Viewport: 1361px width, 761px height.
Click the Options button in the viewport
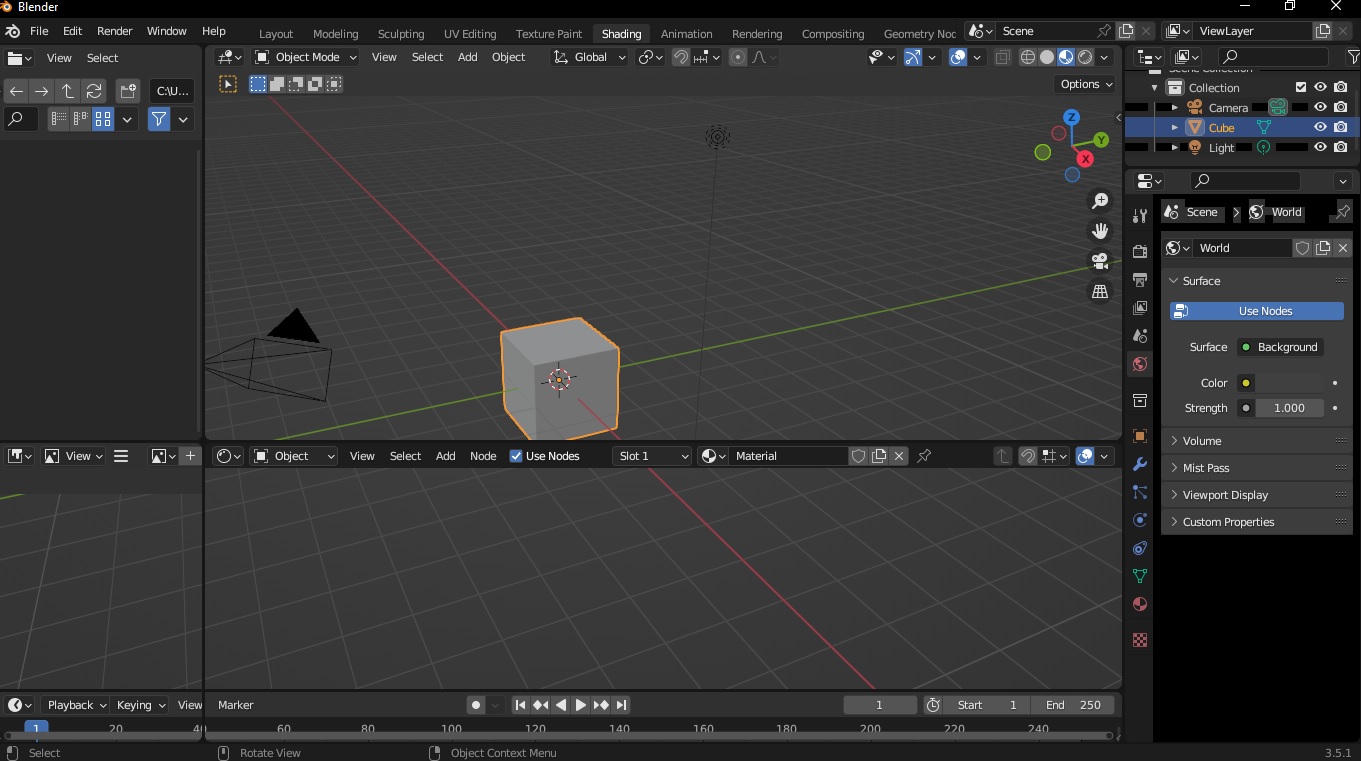pos(1083,84)
